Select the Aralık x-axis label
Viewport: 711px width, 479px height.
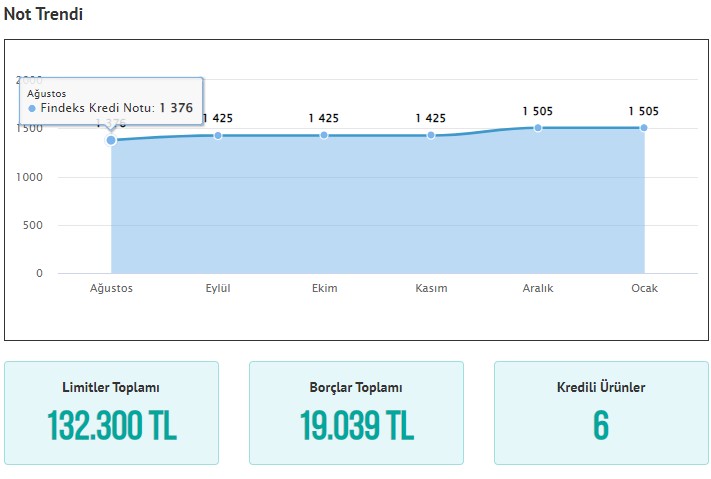pos(537,289)
